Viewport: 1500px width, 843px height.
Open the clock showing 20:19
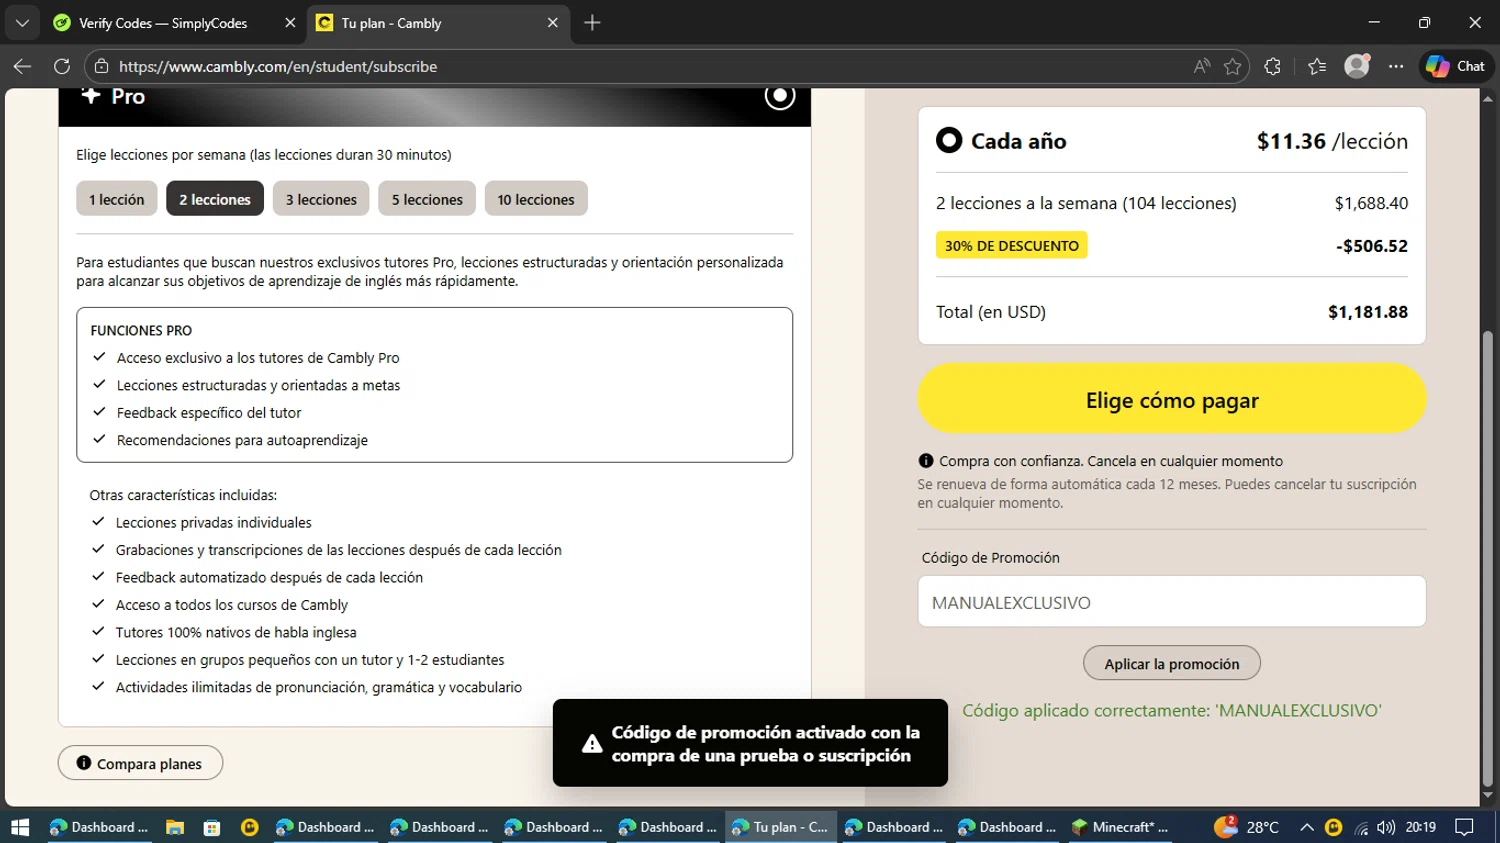click(1420, 827)
